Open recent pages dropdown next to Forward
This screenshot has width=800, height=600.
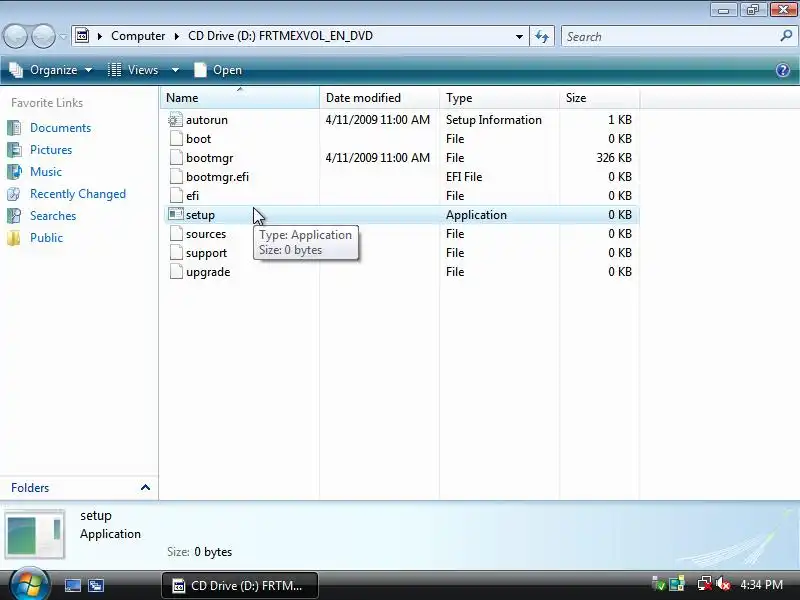coord(63,37)
